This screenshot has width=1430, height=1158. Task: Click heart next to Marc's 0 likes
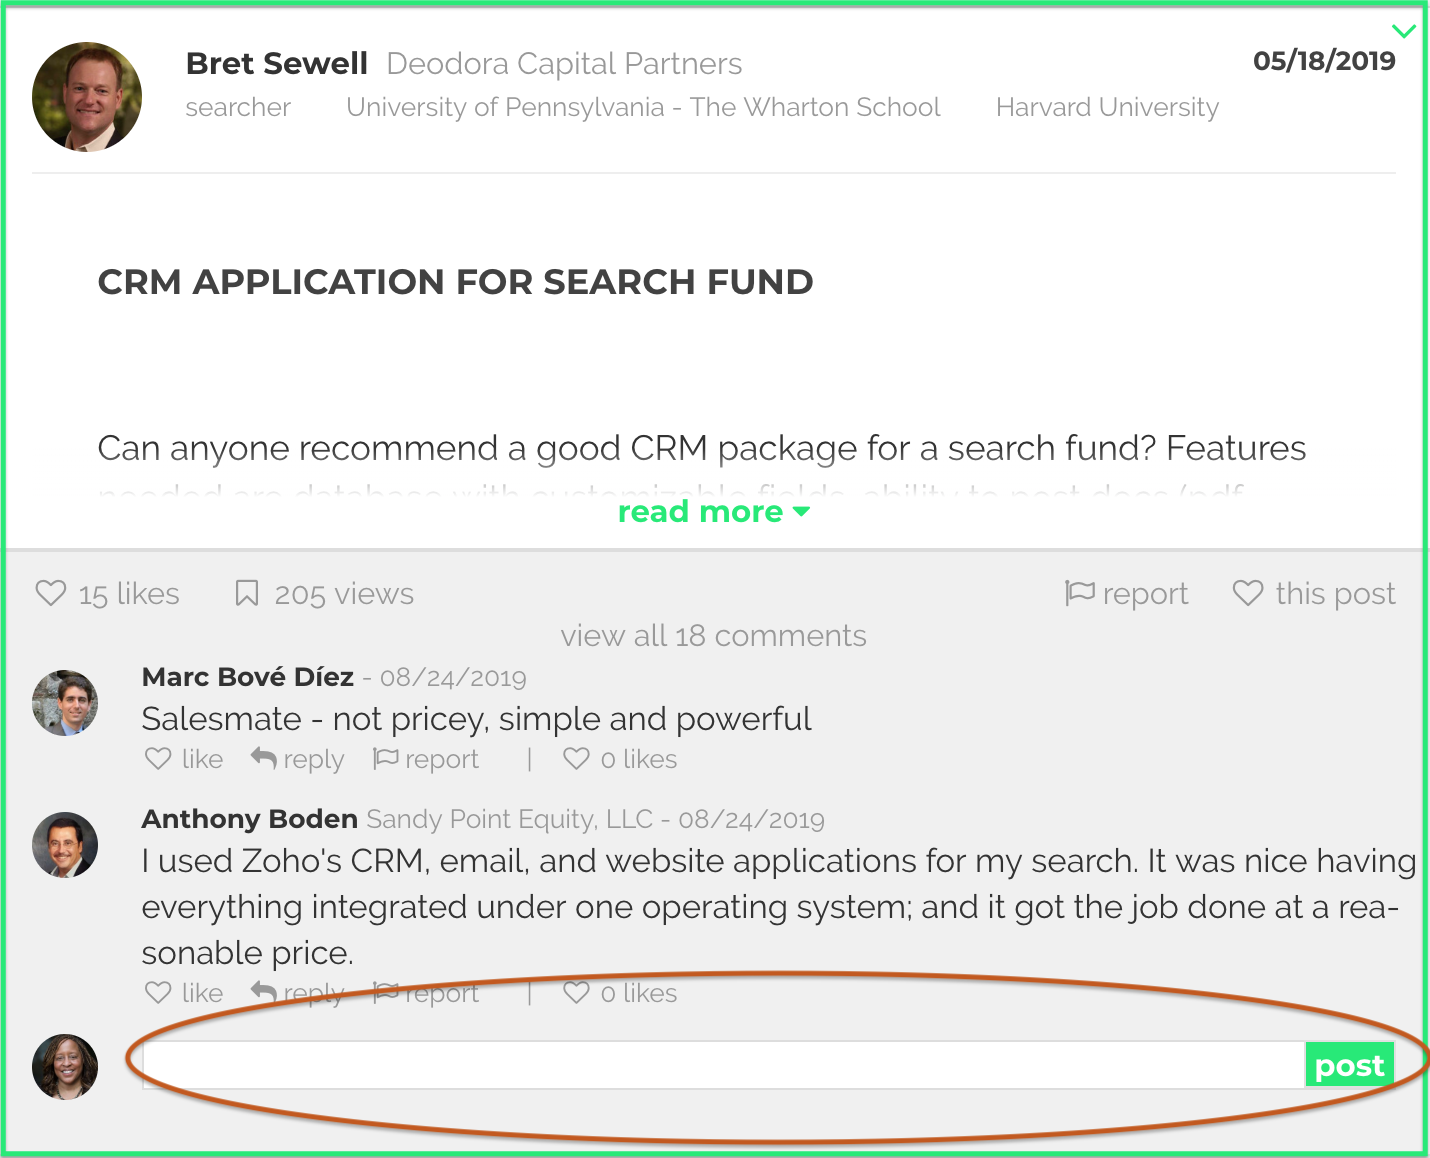576,759
